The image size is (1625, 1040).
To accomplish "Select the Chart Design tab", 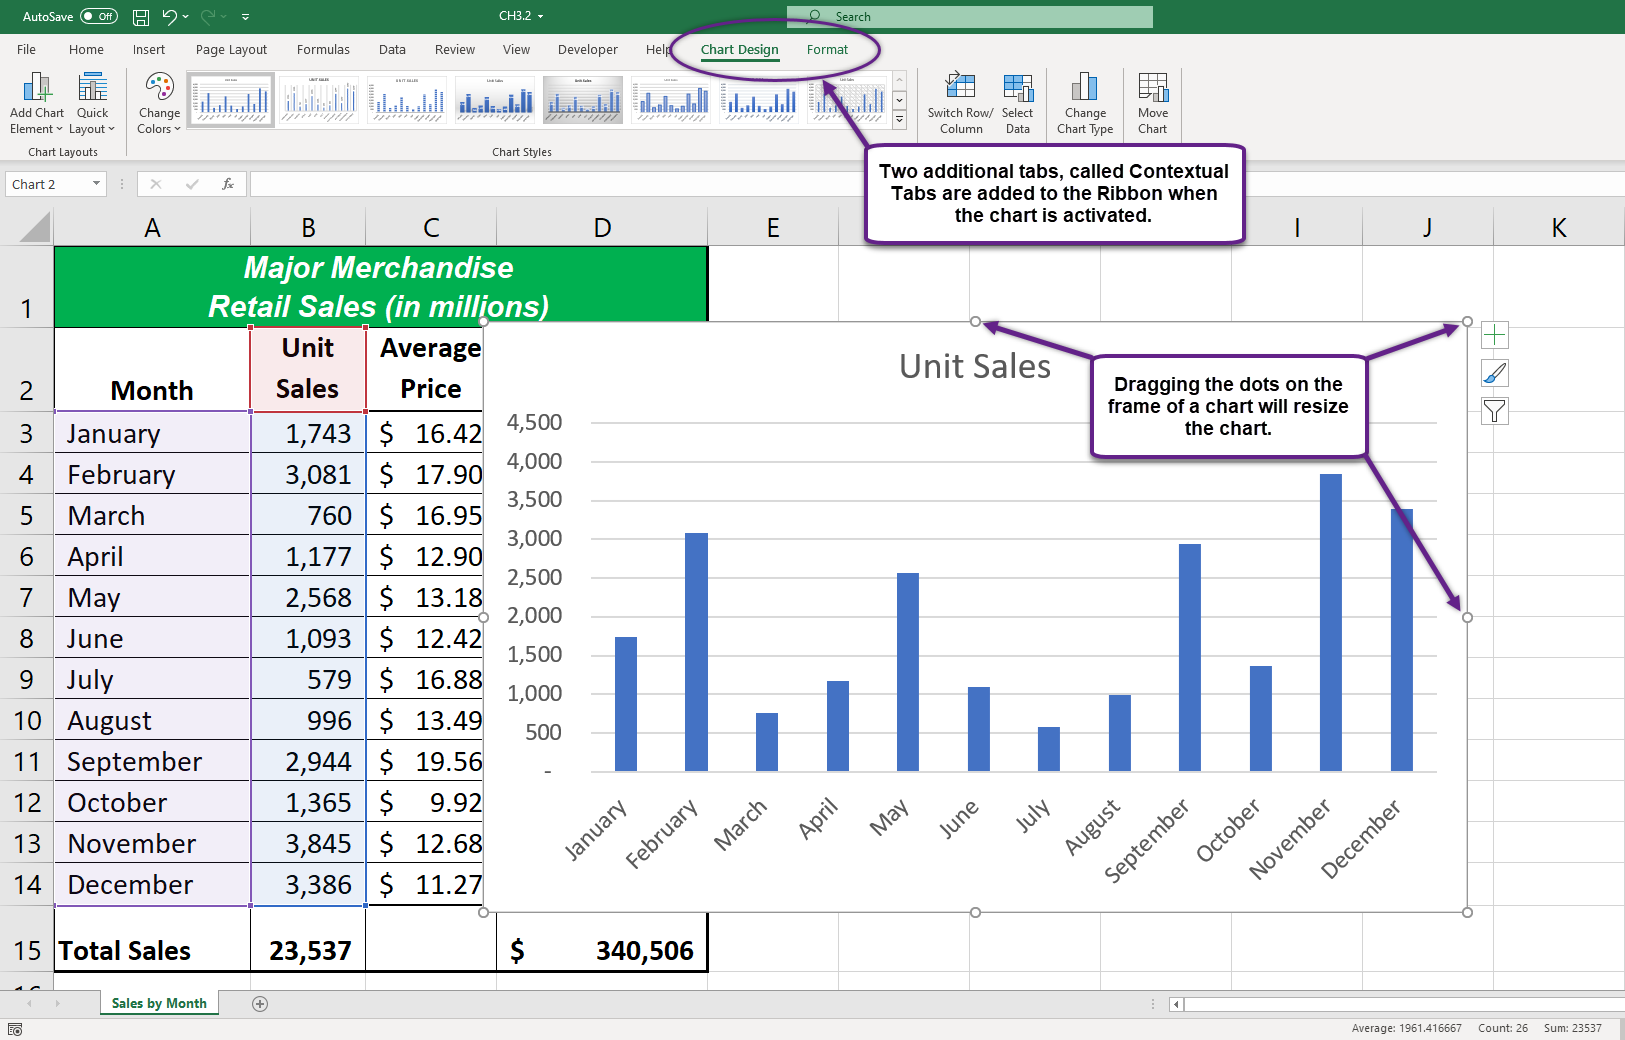I will point(739,49).
